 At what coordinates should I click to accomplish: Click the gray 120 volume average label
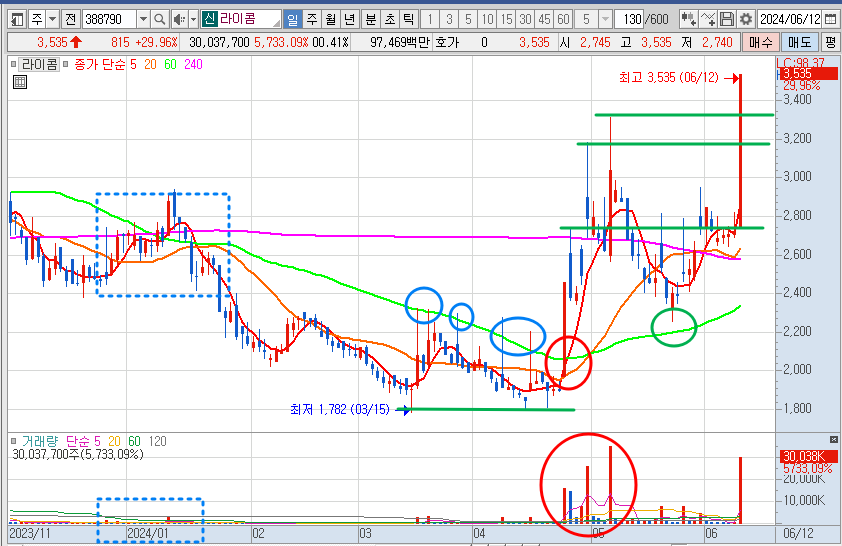click(157, 441)
